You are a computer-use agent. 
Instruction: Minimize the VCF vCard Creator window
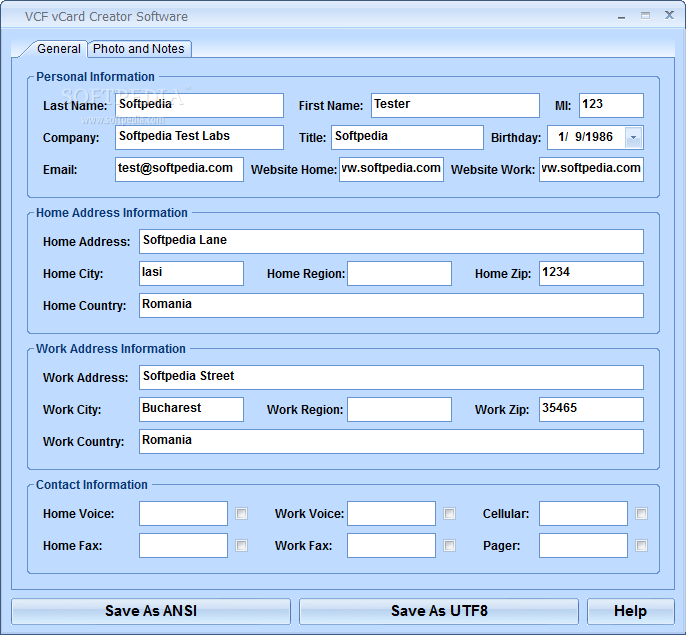pyautogui.click(x=621, y=17)
